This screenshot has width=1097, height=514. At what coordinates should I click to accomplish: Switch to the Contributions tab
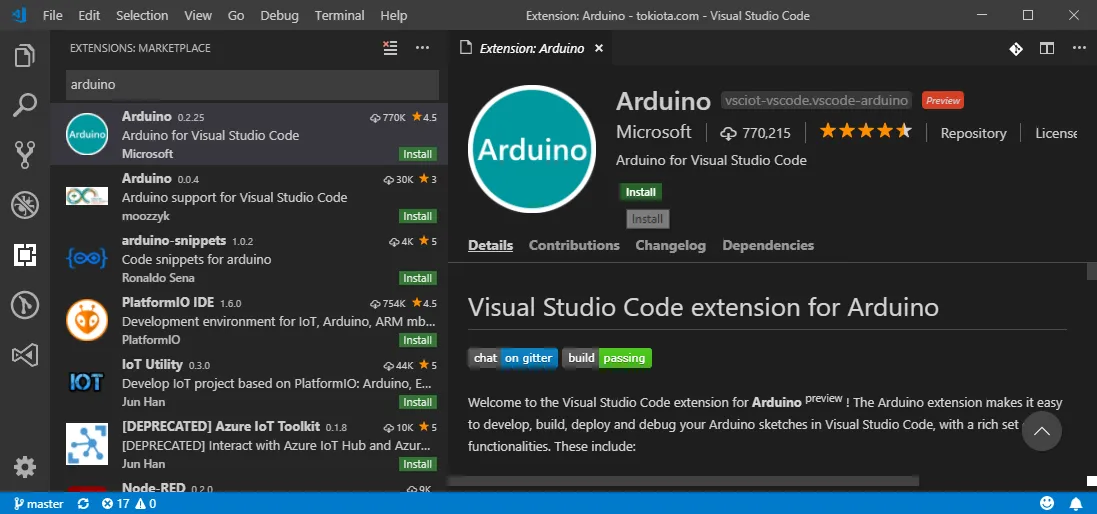(574, 245)
